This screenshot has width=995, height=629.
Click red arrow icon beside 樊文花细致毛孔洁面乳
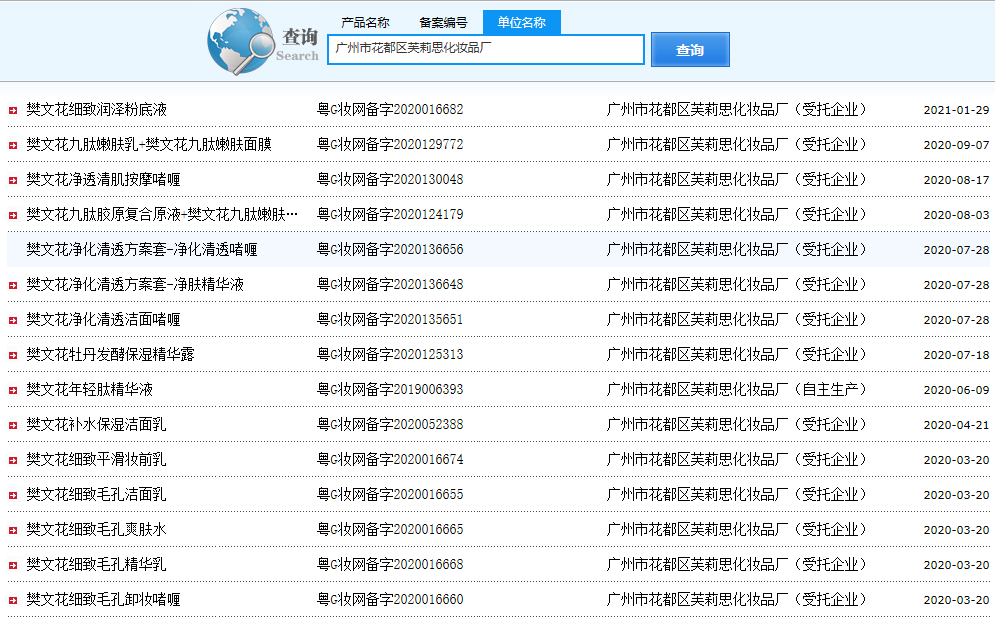(13, 495)
